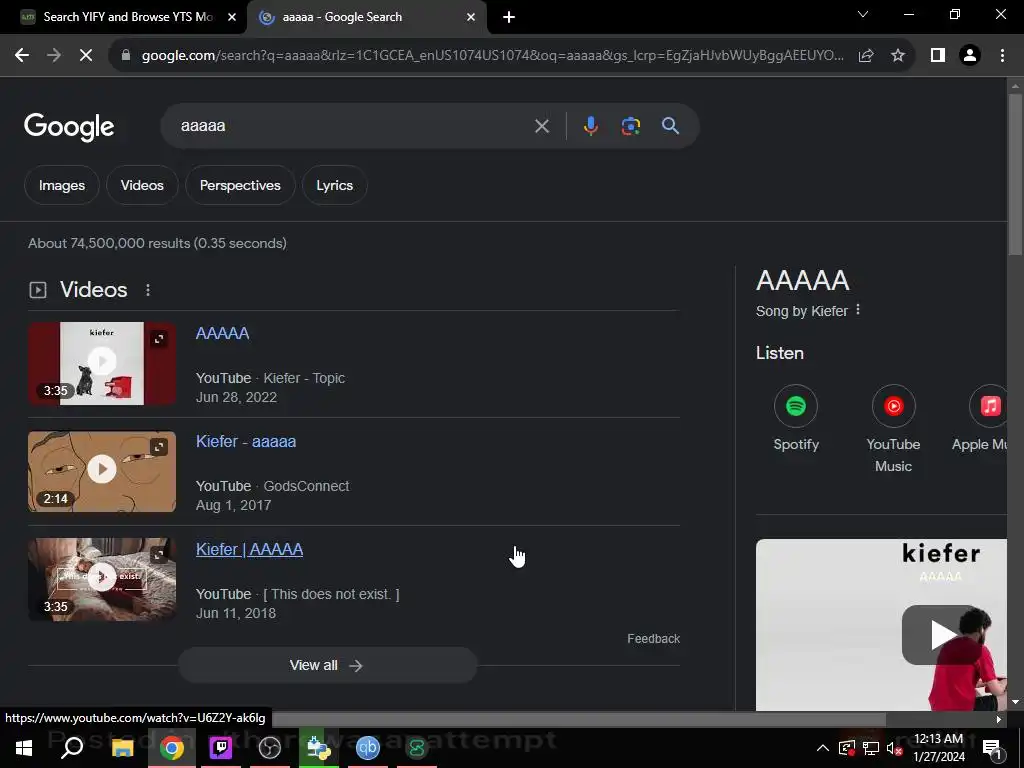Clear the search box text

[x=541, y=126]
